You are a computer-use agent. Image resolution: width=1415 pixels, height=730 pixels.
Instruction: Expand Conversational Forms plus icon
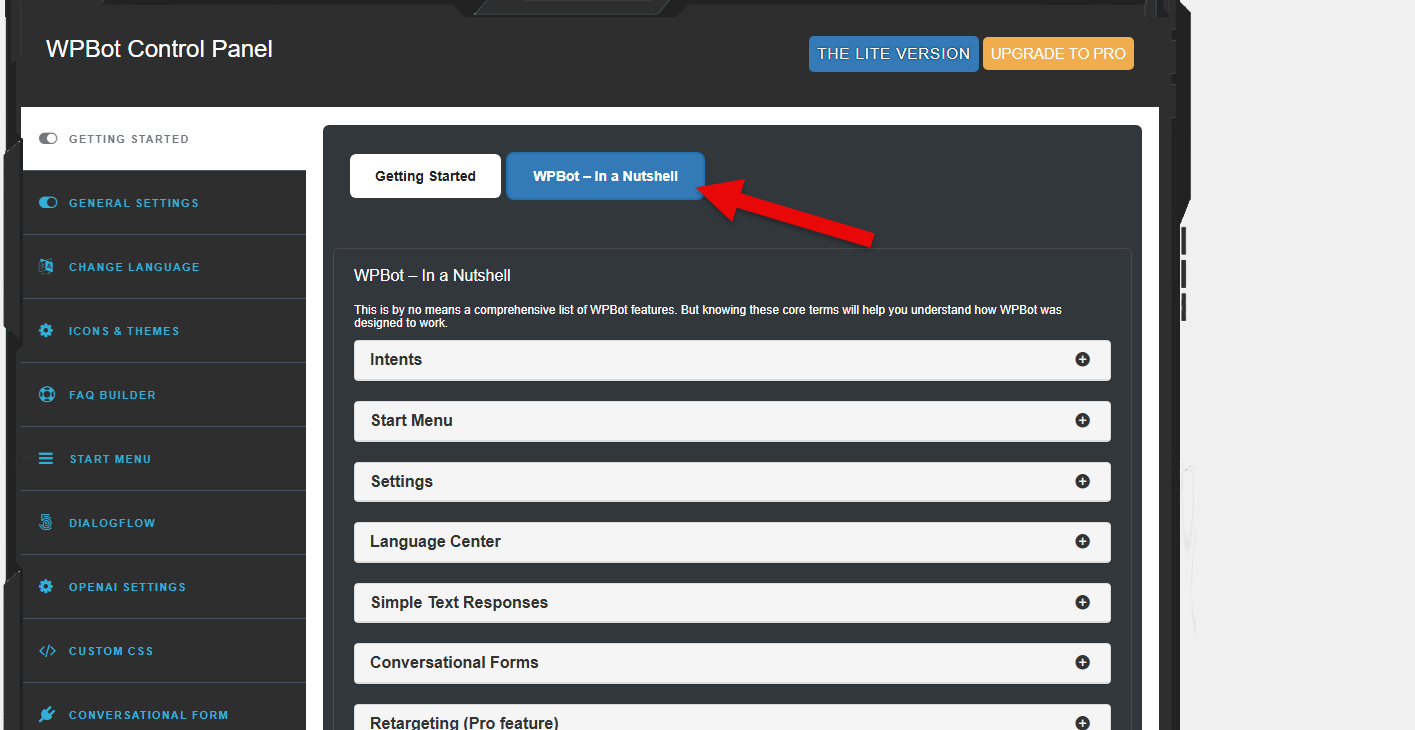coord(1082,662)
